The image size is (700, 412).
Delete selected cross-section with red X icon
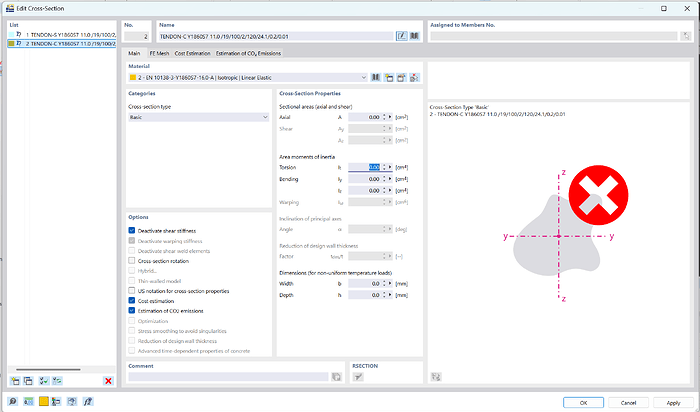click(108, 381)
